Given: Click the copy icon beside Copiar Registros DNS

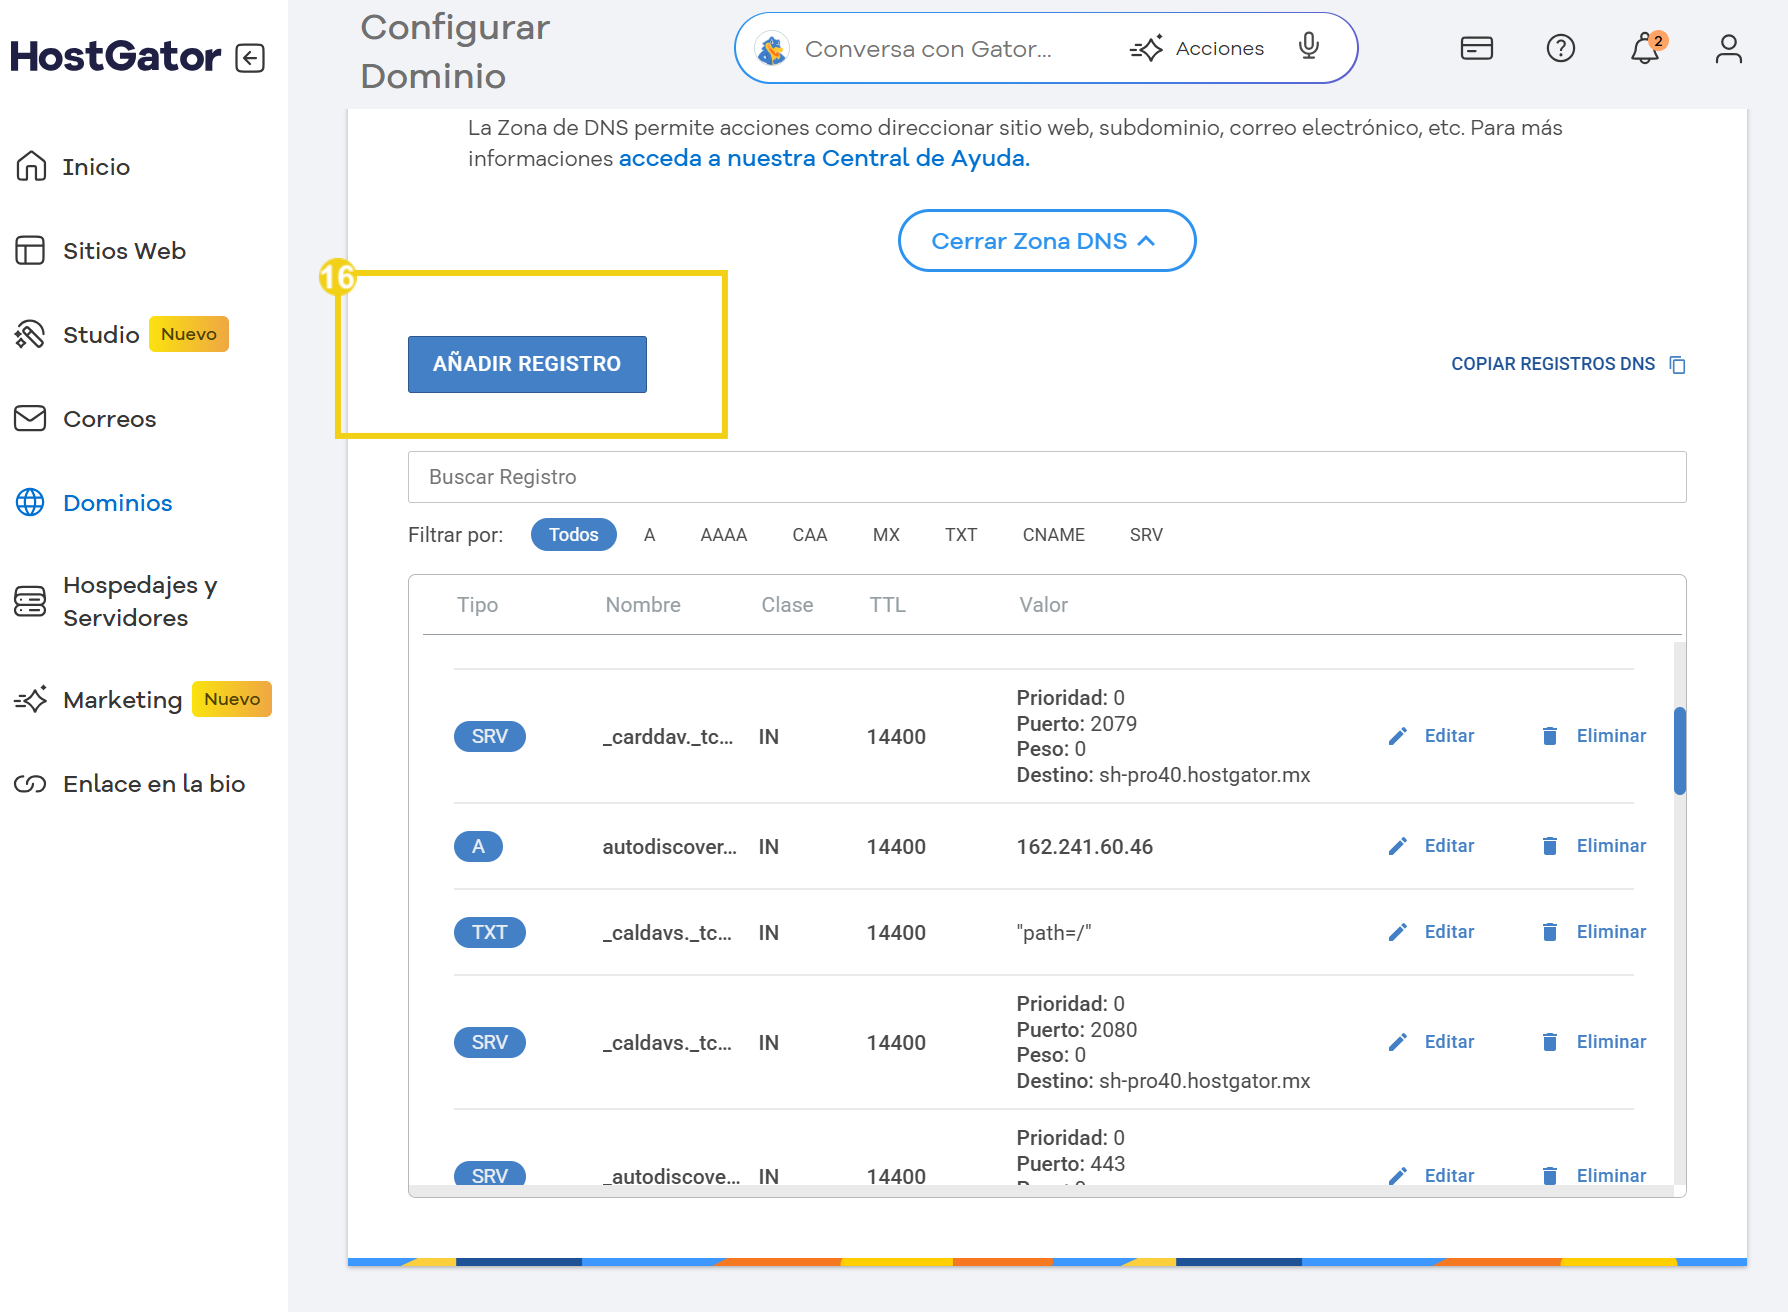Looking at the screenshot, I should pyautogui.click(x=1678, y=365).
